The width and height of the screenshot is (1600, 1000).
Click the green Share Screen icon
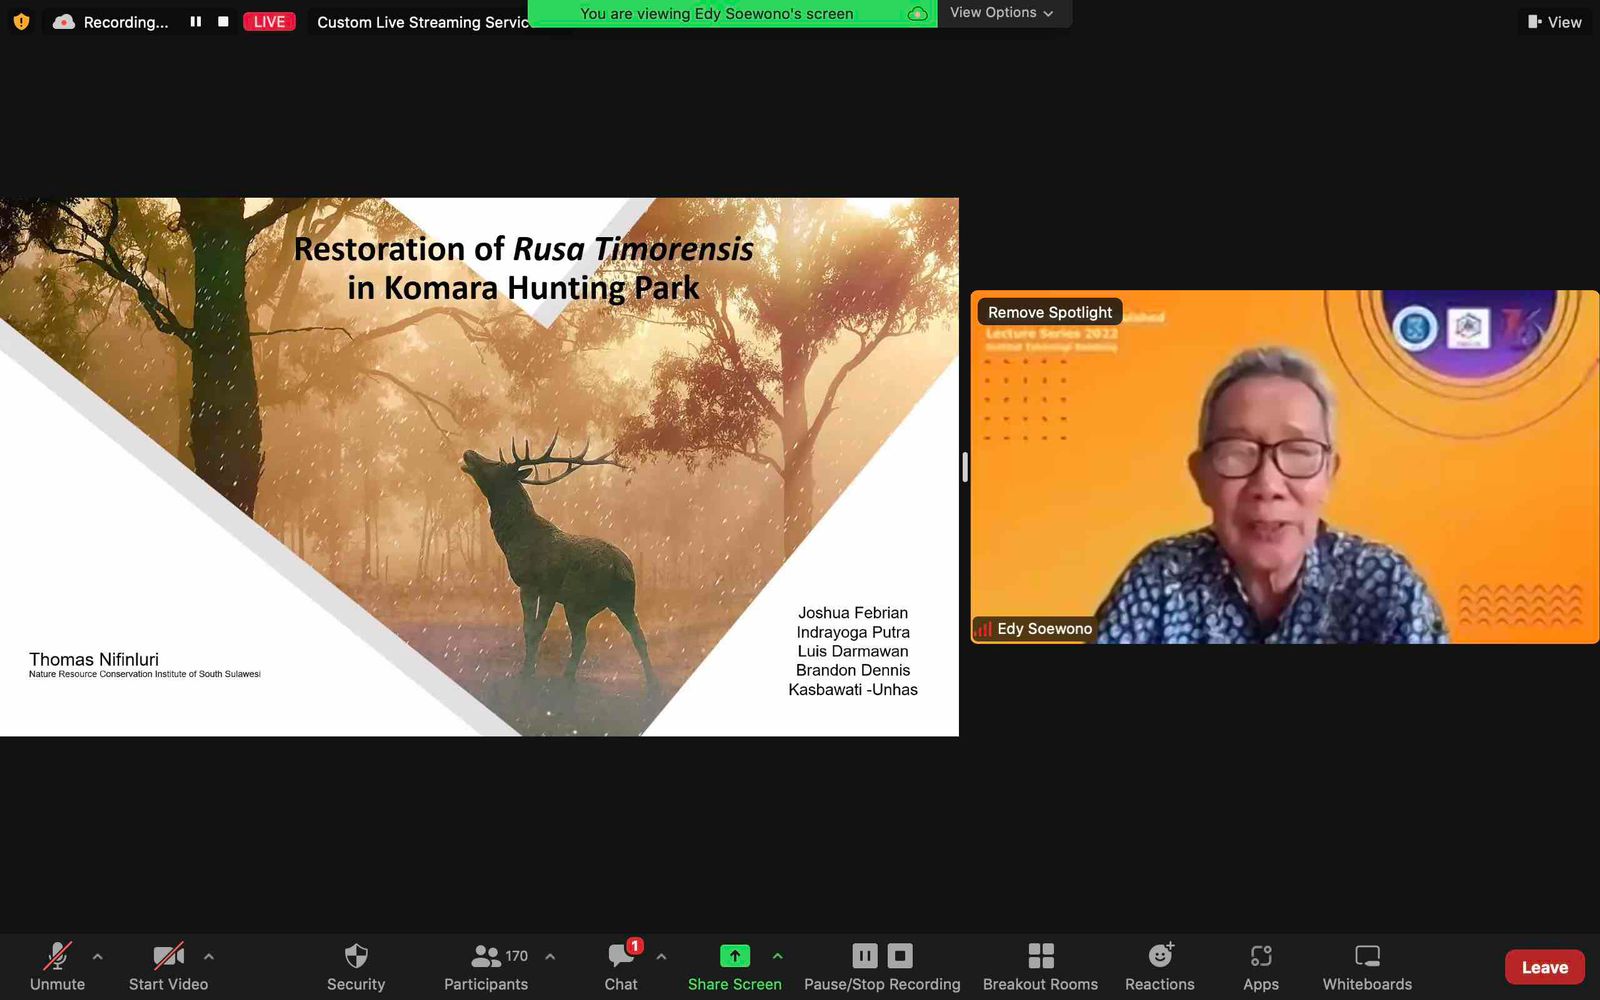734,956
